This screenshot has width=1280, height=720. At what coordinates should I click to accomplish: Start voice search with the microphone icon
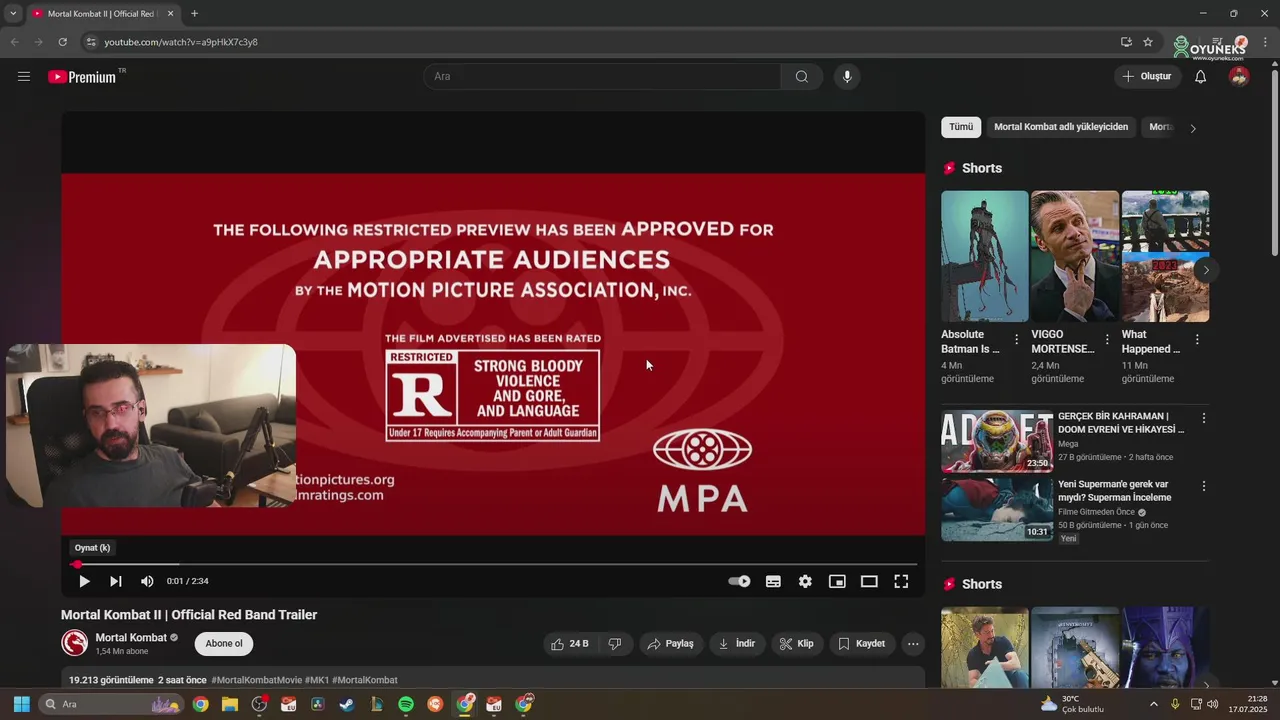coord(847,76)
